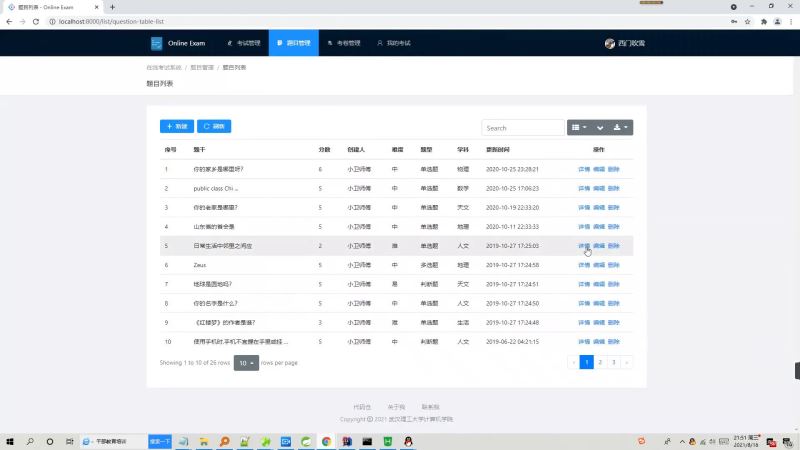This screenshot has height=450, width=800.
Task: Click the timestamp '2019-06-22 04:21:15'
Action: click(512, 342)
